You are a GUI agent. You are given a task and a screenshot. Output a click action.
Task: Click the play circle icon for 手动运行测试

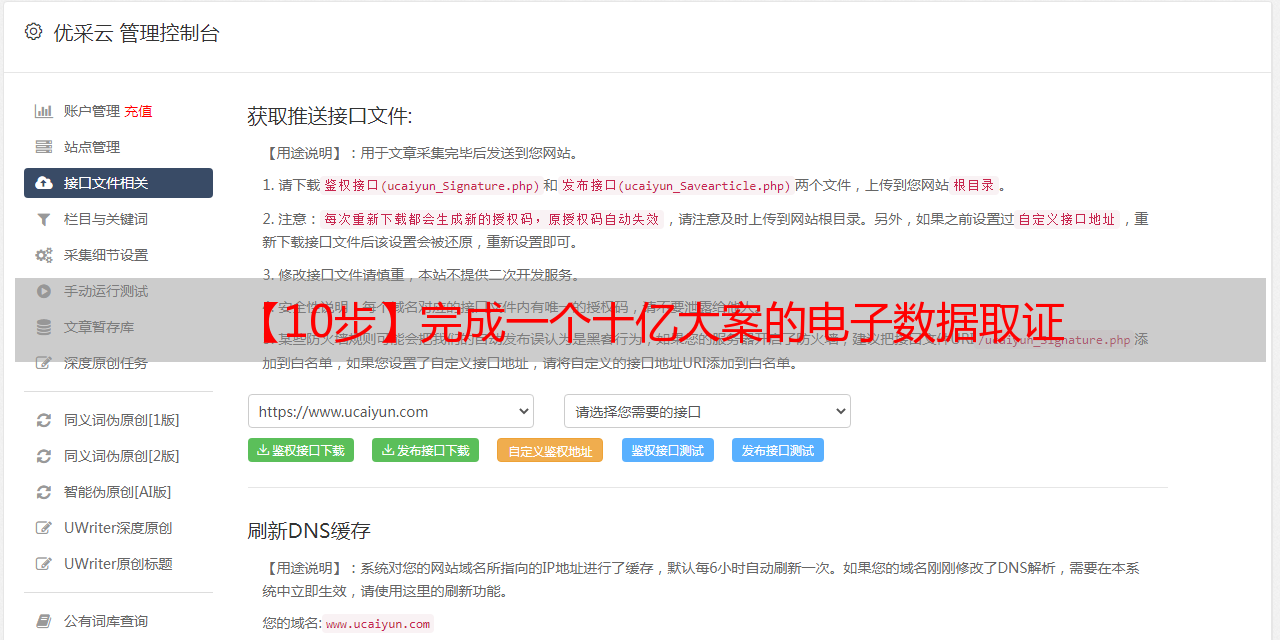click(x=44, y=291)
